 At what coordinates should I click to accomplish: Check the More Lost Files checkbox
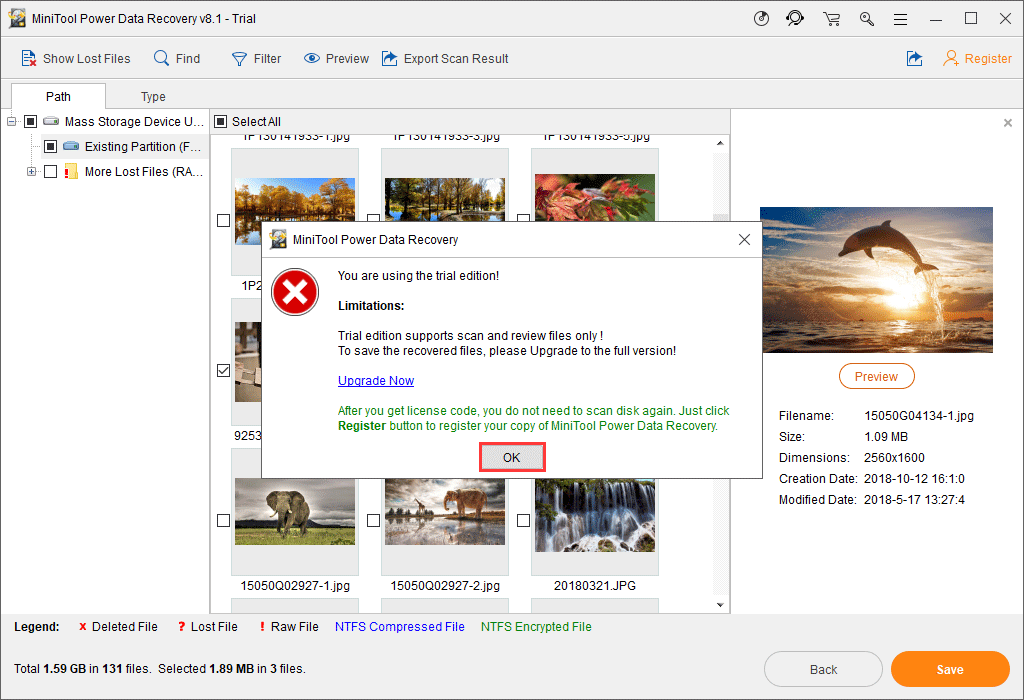pyautogui.click(x=50, y=172)
